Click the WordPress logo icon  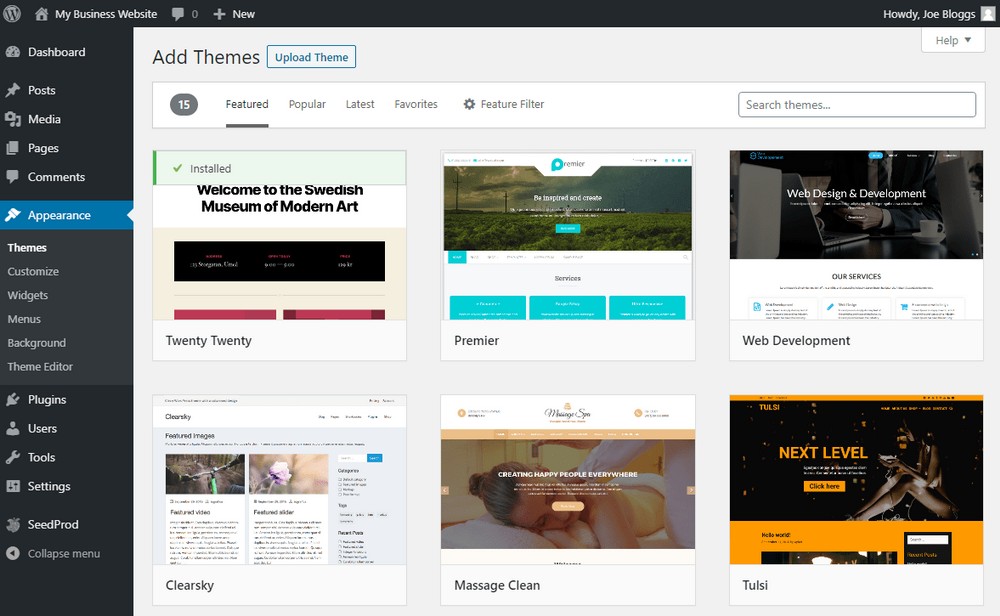click(13, 14)
